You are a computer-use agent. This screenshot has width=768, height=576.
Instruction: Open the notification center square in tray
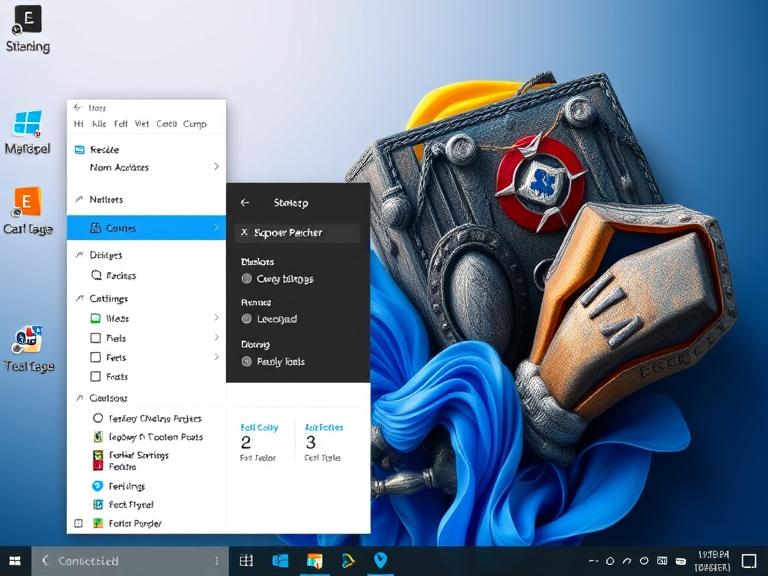749,561
